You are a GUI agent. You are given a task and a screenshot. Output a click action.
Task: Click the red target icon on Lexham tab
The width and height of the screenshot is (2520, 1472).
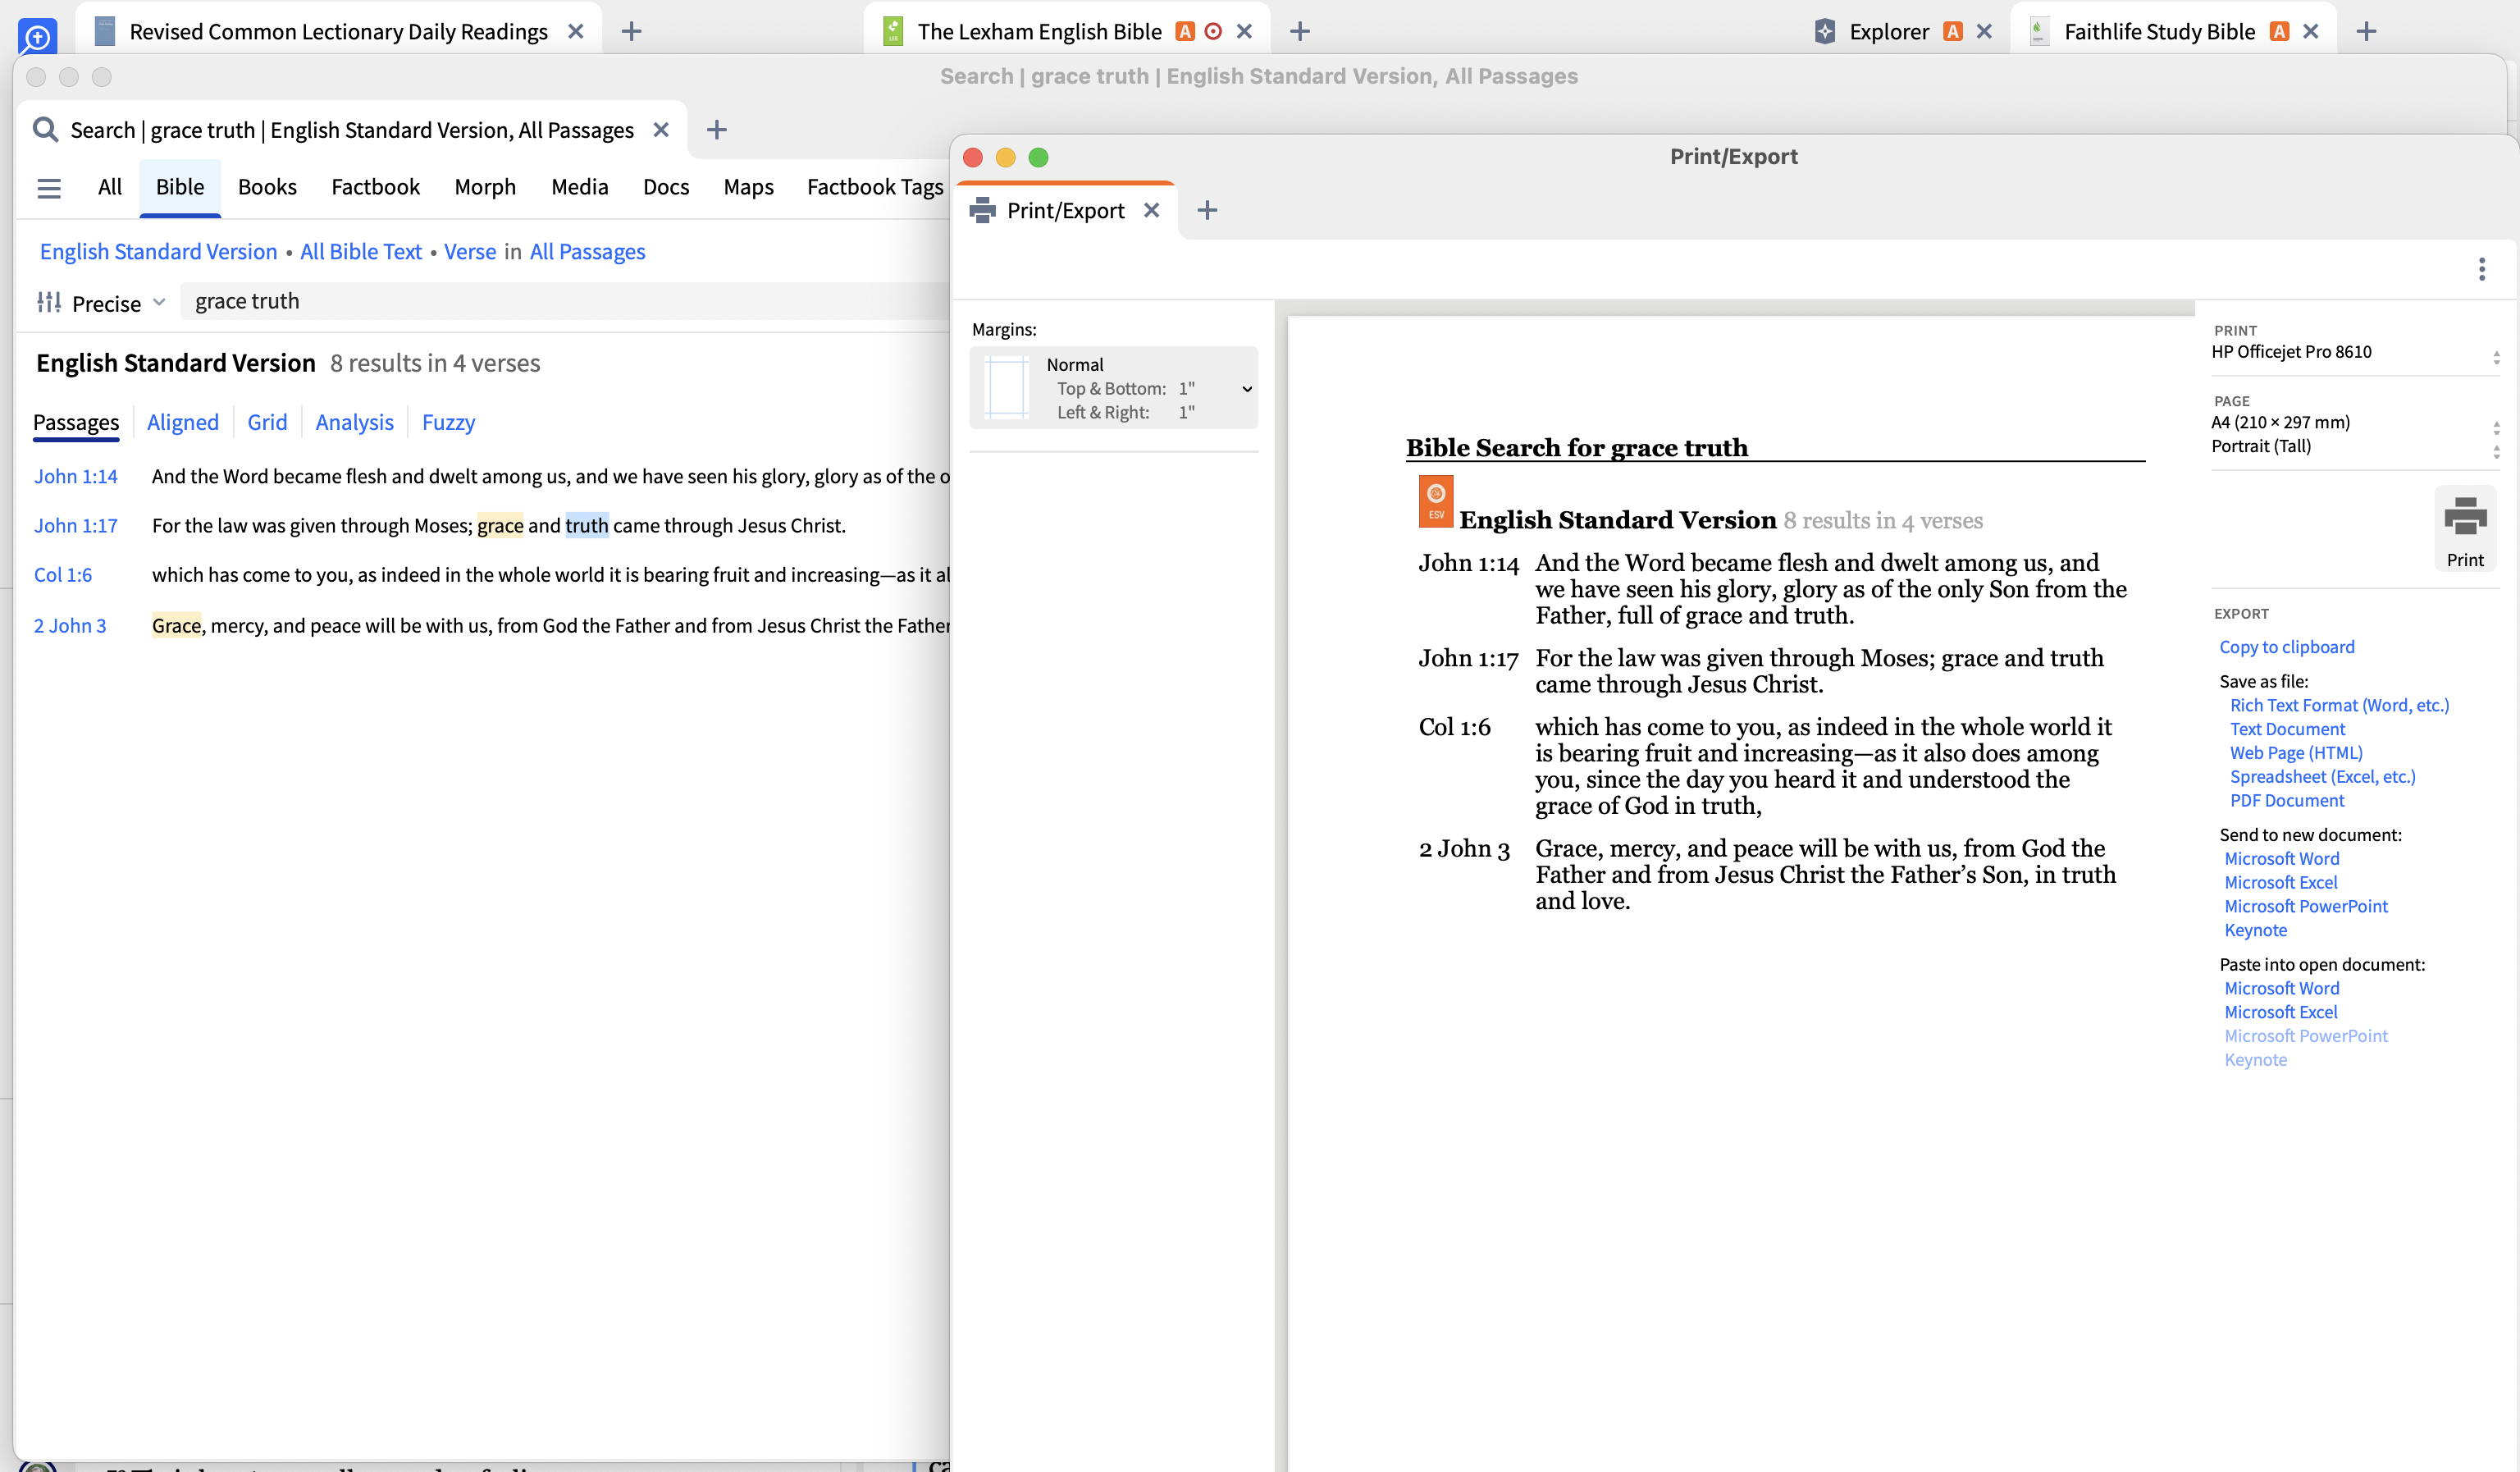[x=1213, y=31]
